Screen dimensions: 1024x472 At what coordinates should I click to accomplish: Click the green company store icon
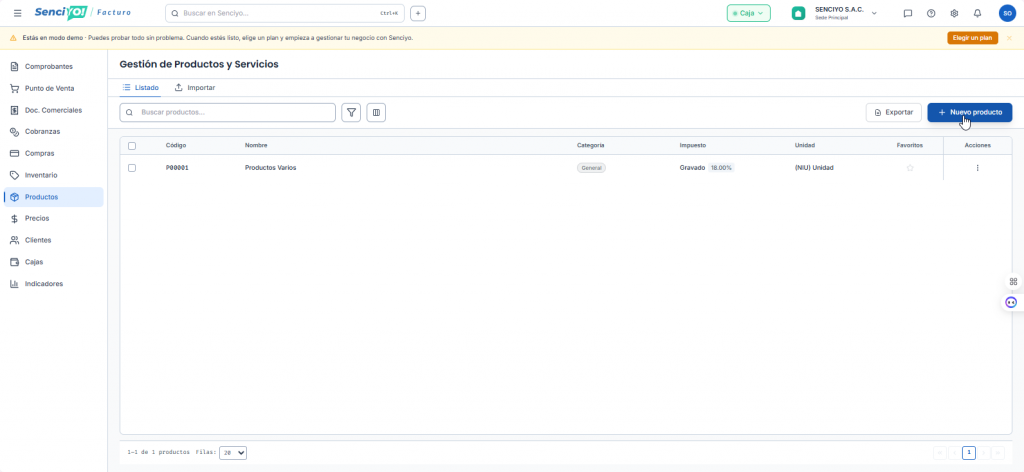[x=798, y=13]
